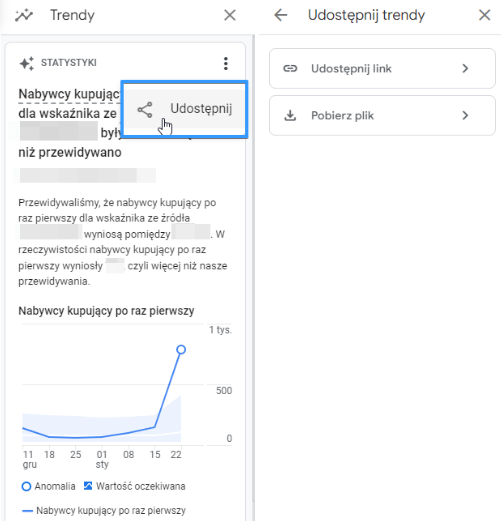The image size is (502, 521).
Task: Expand the Pobierz plik chevron
Action: pos(465,115)
